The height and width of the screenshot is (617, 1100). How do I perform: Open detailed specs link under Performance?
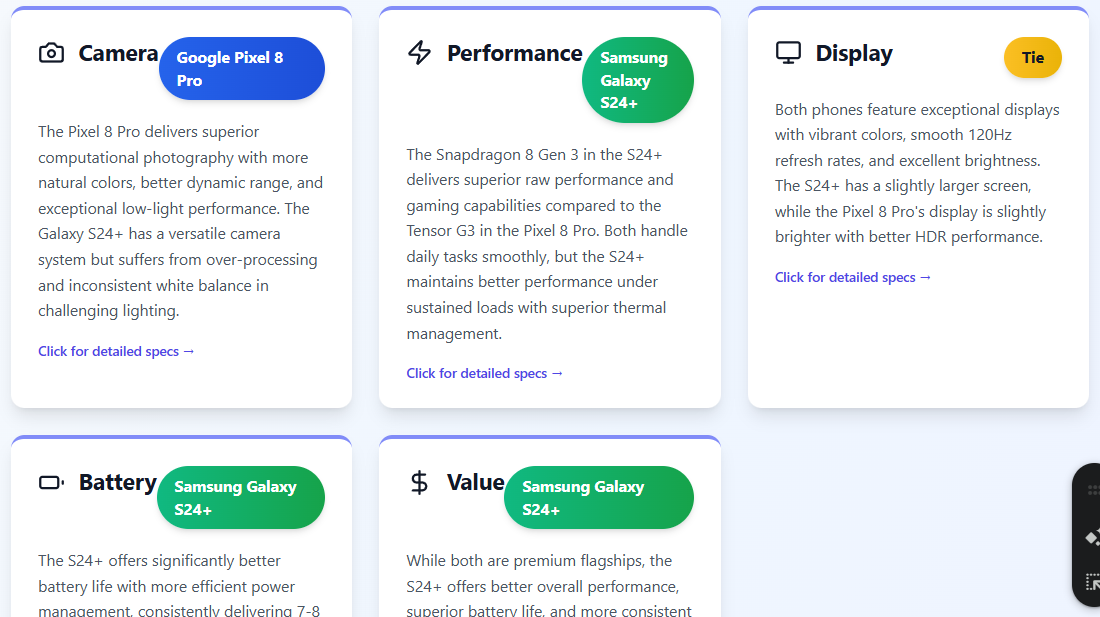click(484, 374)
